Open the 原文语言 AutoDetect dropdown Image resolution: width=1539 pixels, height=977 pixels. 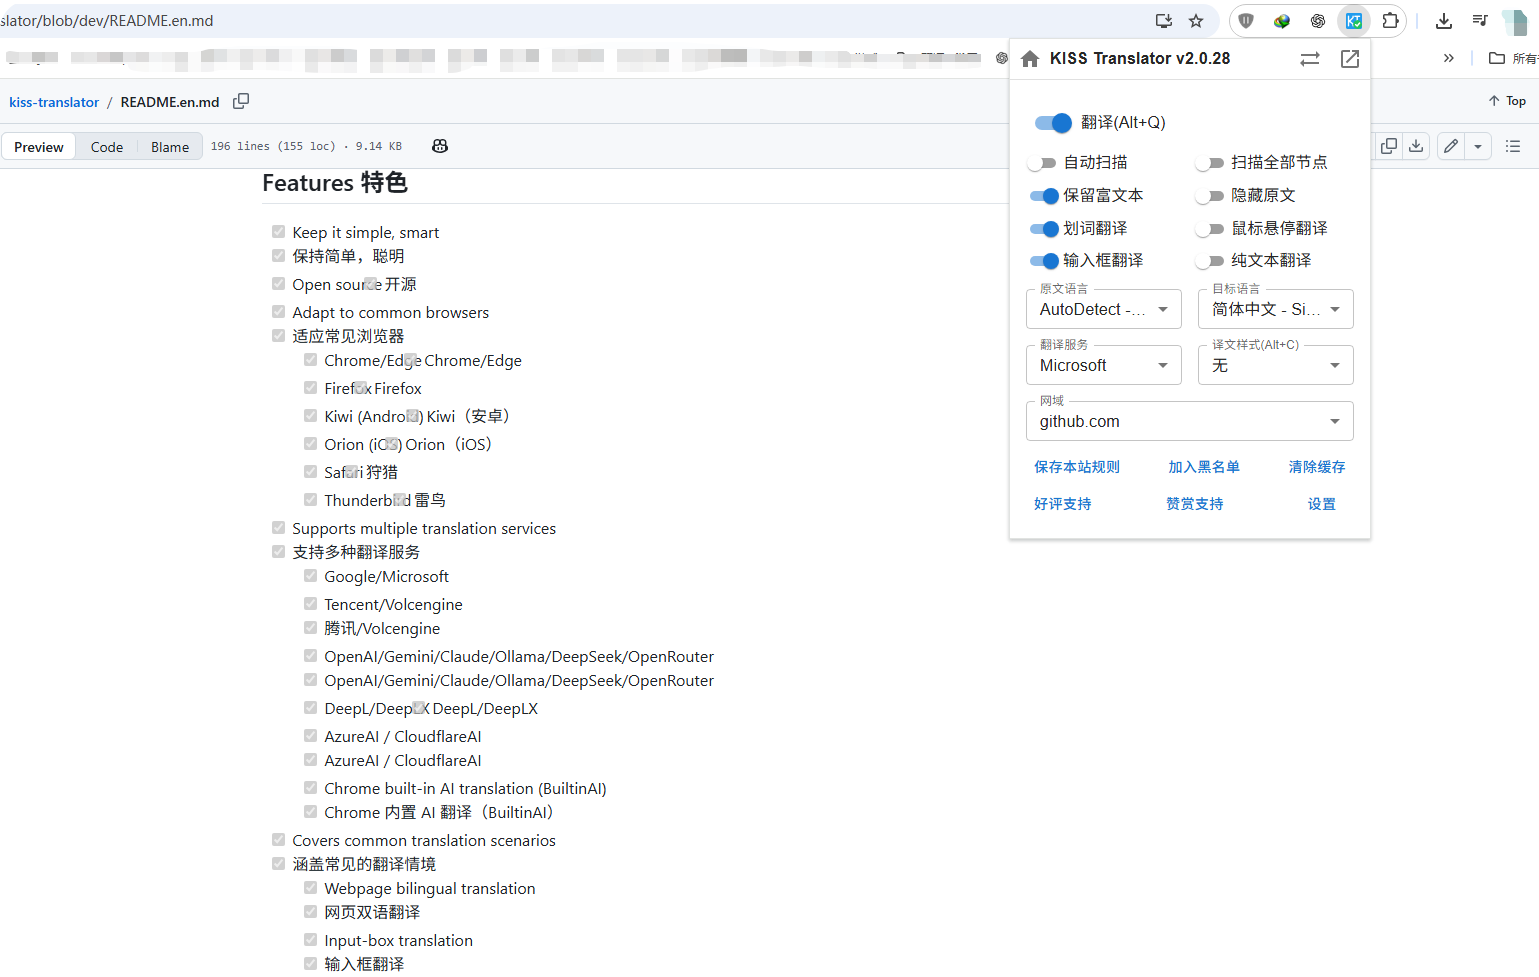[x=1104, y=309]
